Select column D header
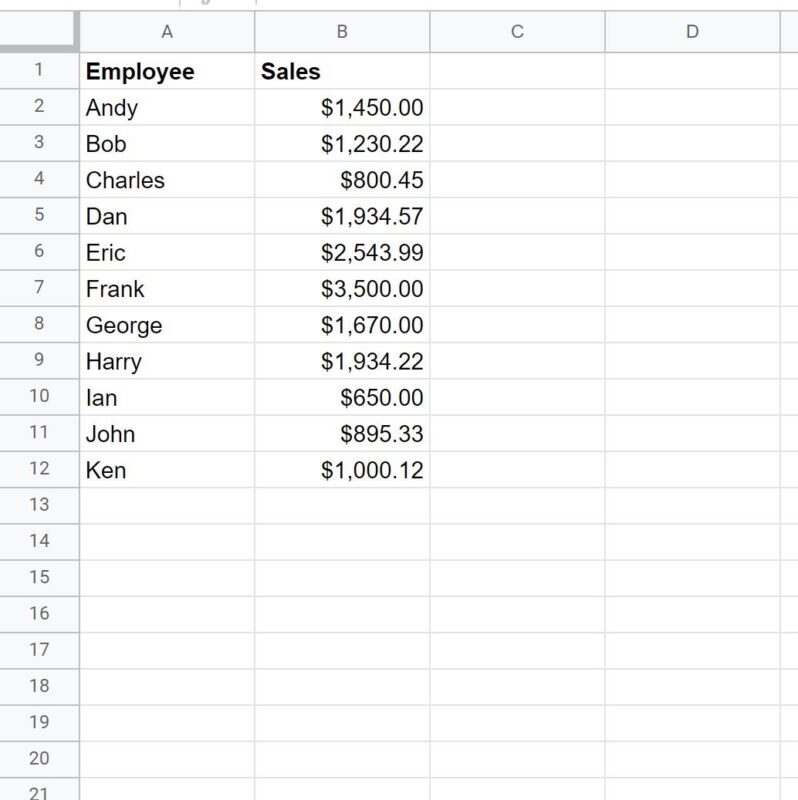This screenshot has width=798, height=800. click(692, 32)
